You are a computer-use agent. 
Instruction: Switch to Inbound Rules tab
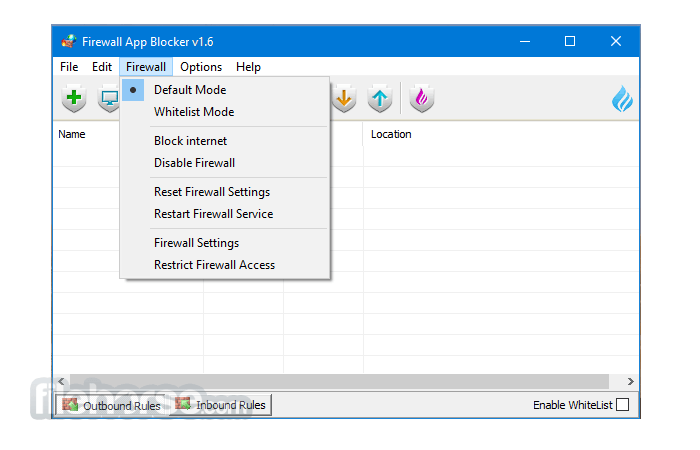(x=221, y=405)
